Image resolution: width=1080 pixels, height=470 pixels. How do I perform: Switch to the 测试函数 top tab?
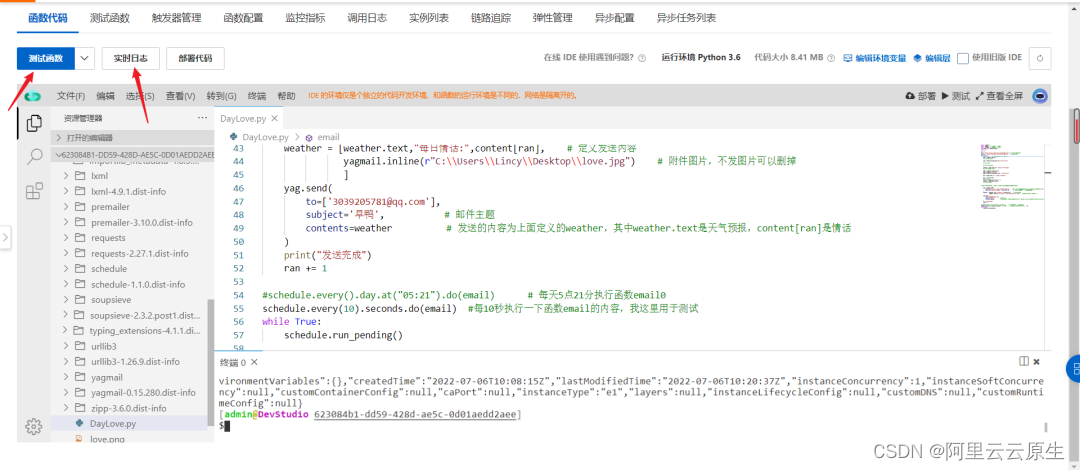[x=110, y=18]
